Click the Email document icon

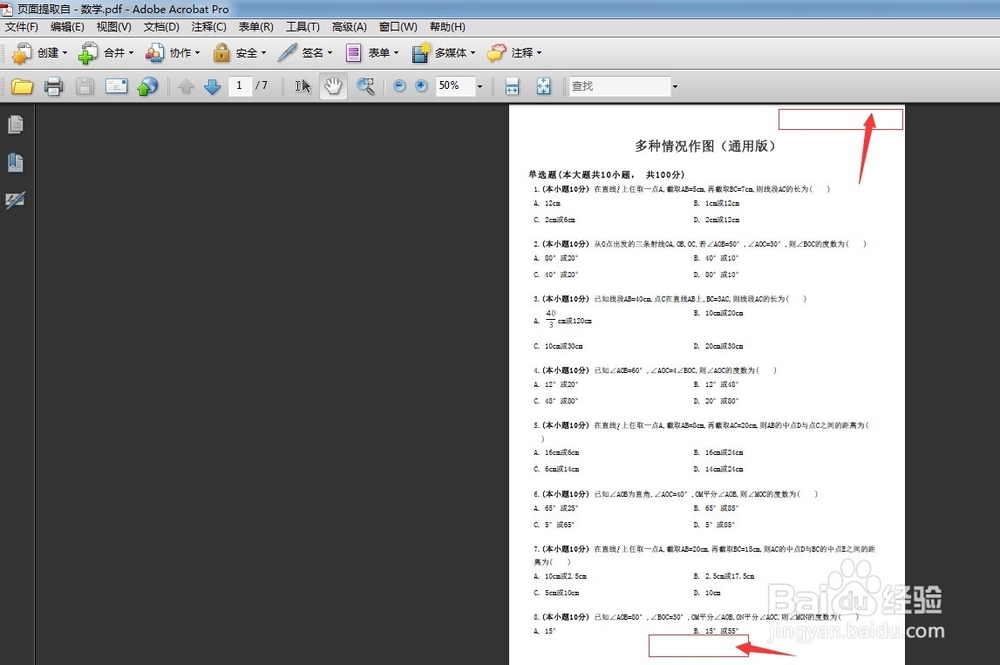[118, 86]
